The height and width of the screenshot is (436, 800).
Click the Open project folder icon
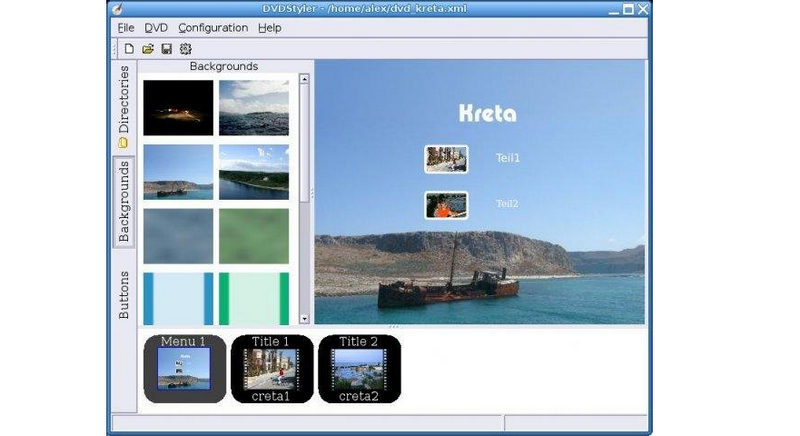click(x=148, y=49)
